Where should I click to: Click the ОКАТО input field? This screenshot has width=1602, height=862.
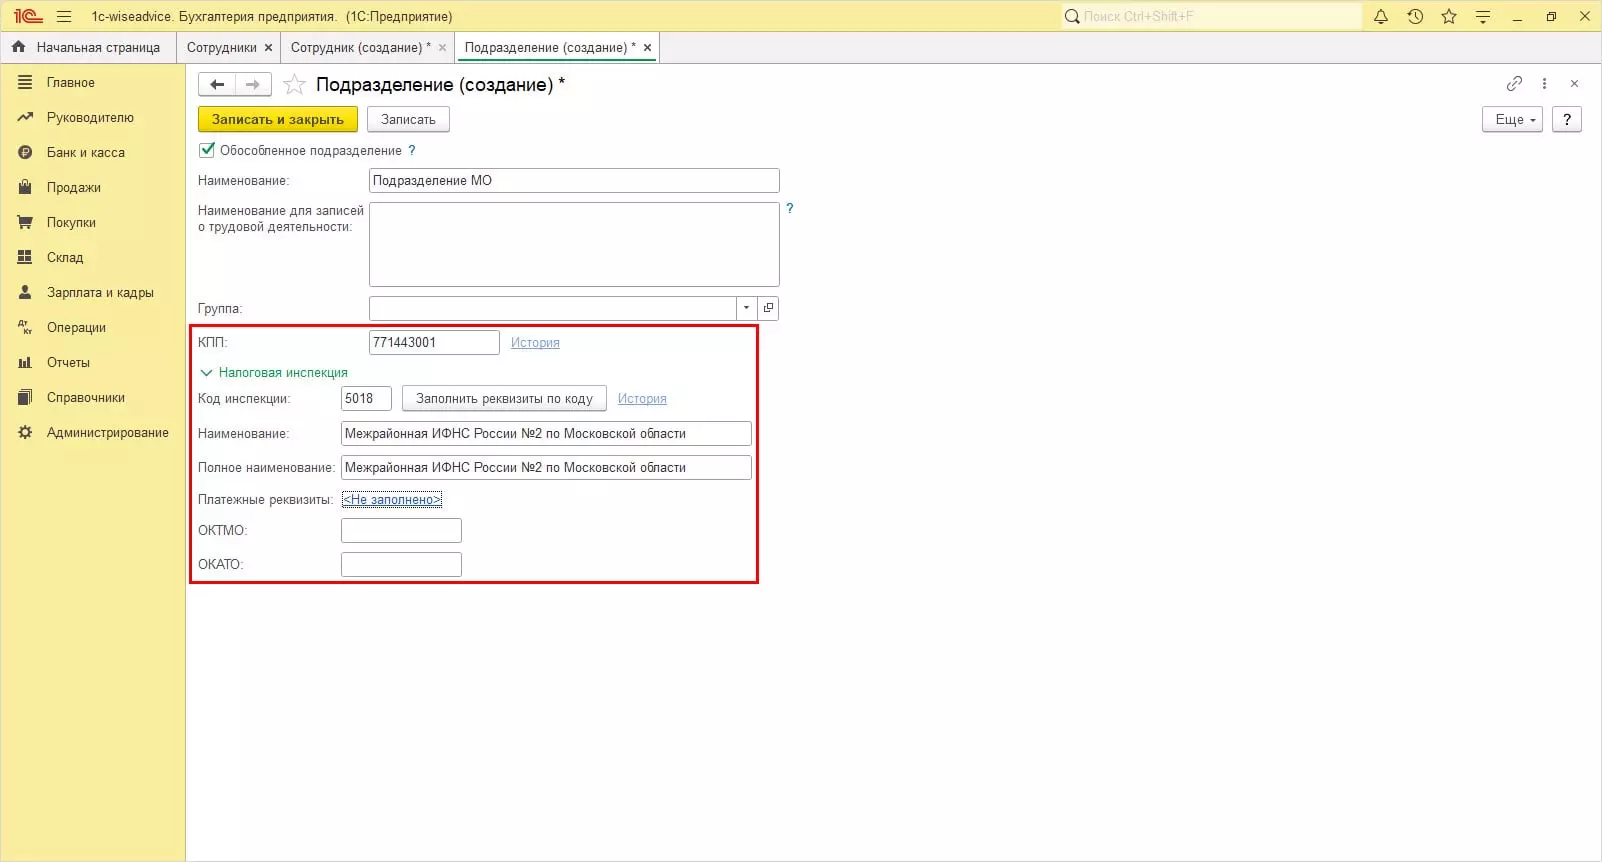click(x=401, y=564)
